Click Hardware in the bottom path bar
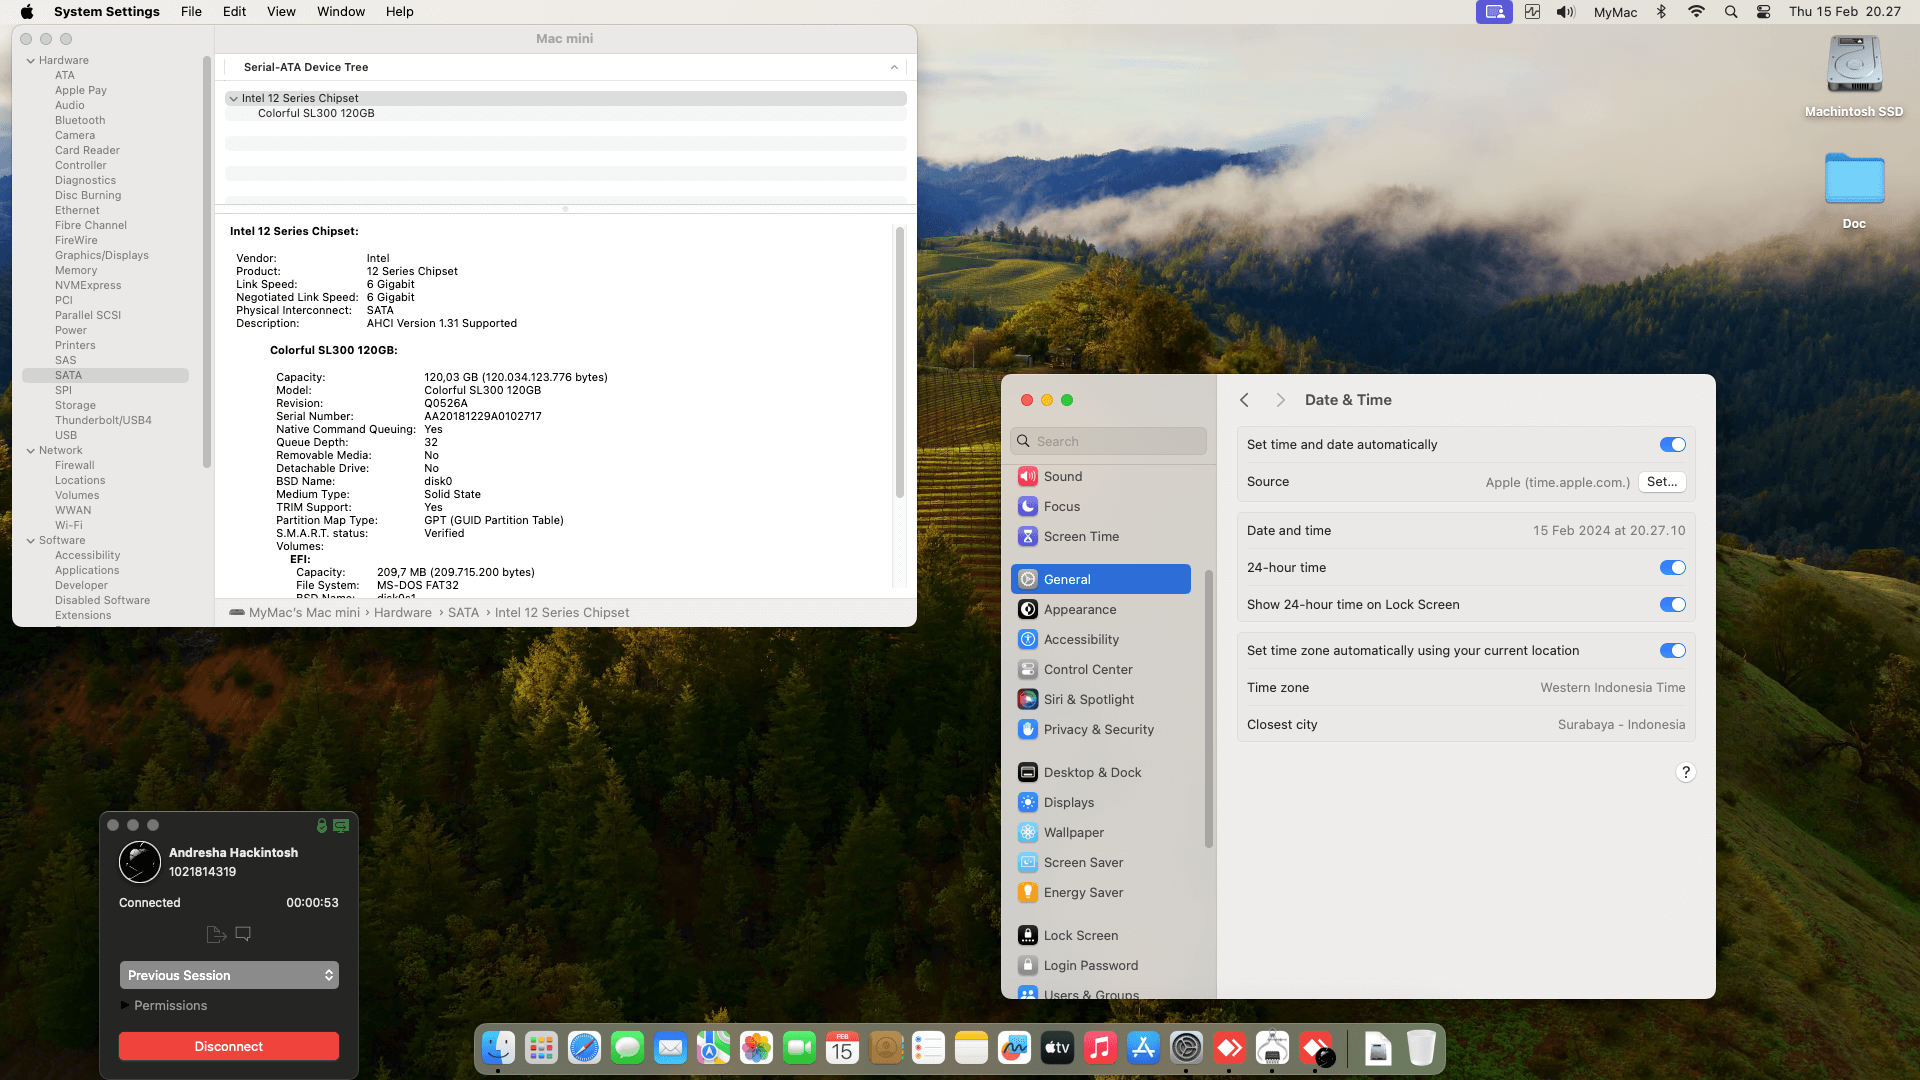 coord(403,613)
